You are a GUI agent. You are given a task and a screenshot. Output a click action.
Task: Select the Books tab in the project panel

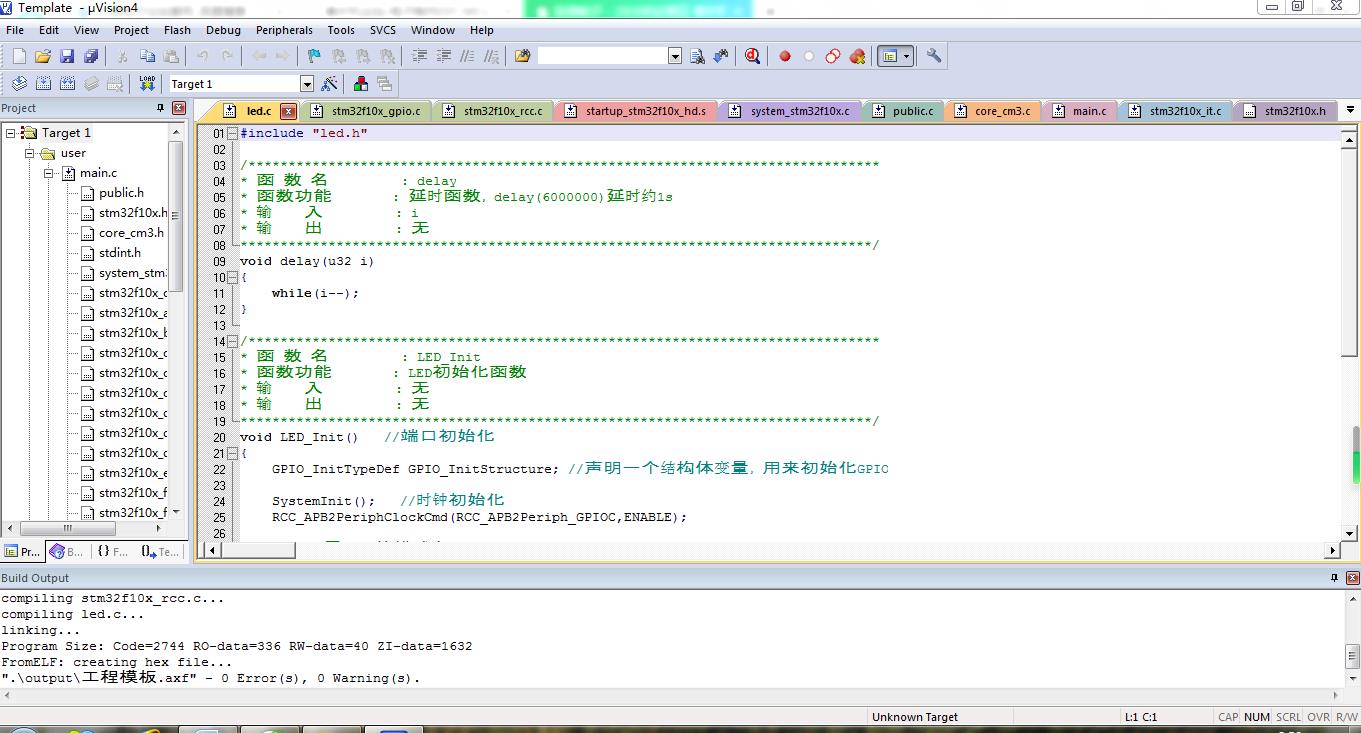(x=68, y=551)
